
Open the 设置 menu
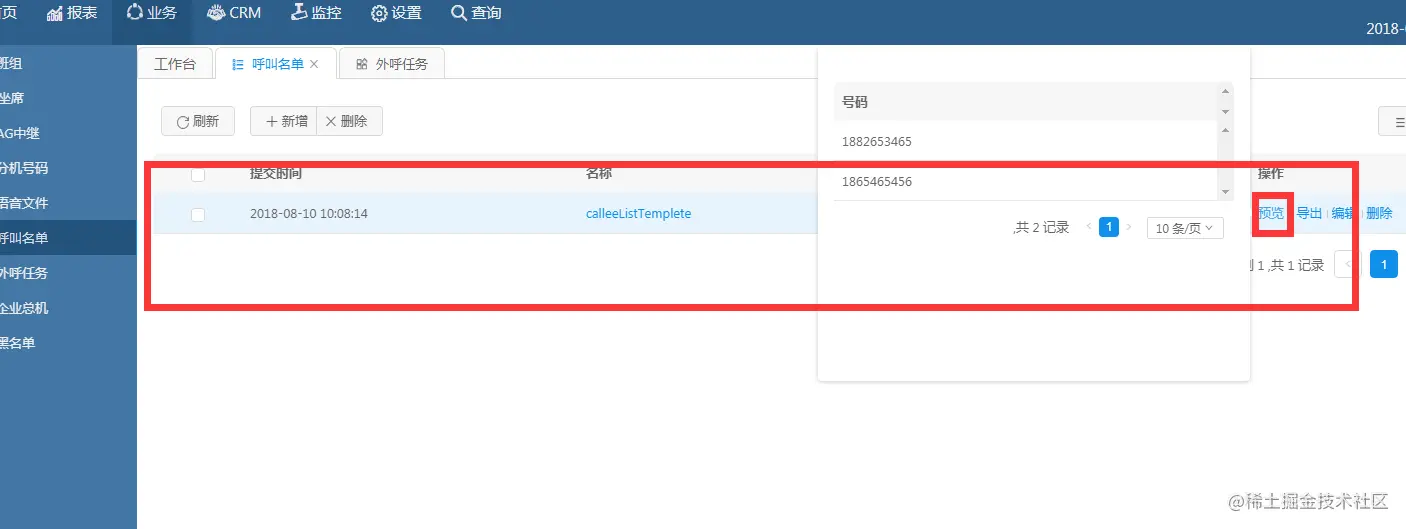click(396, 13)
